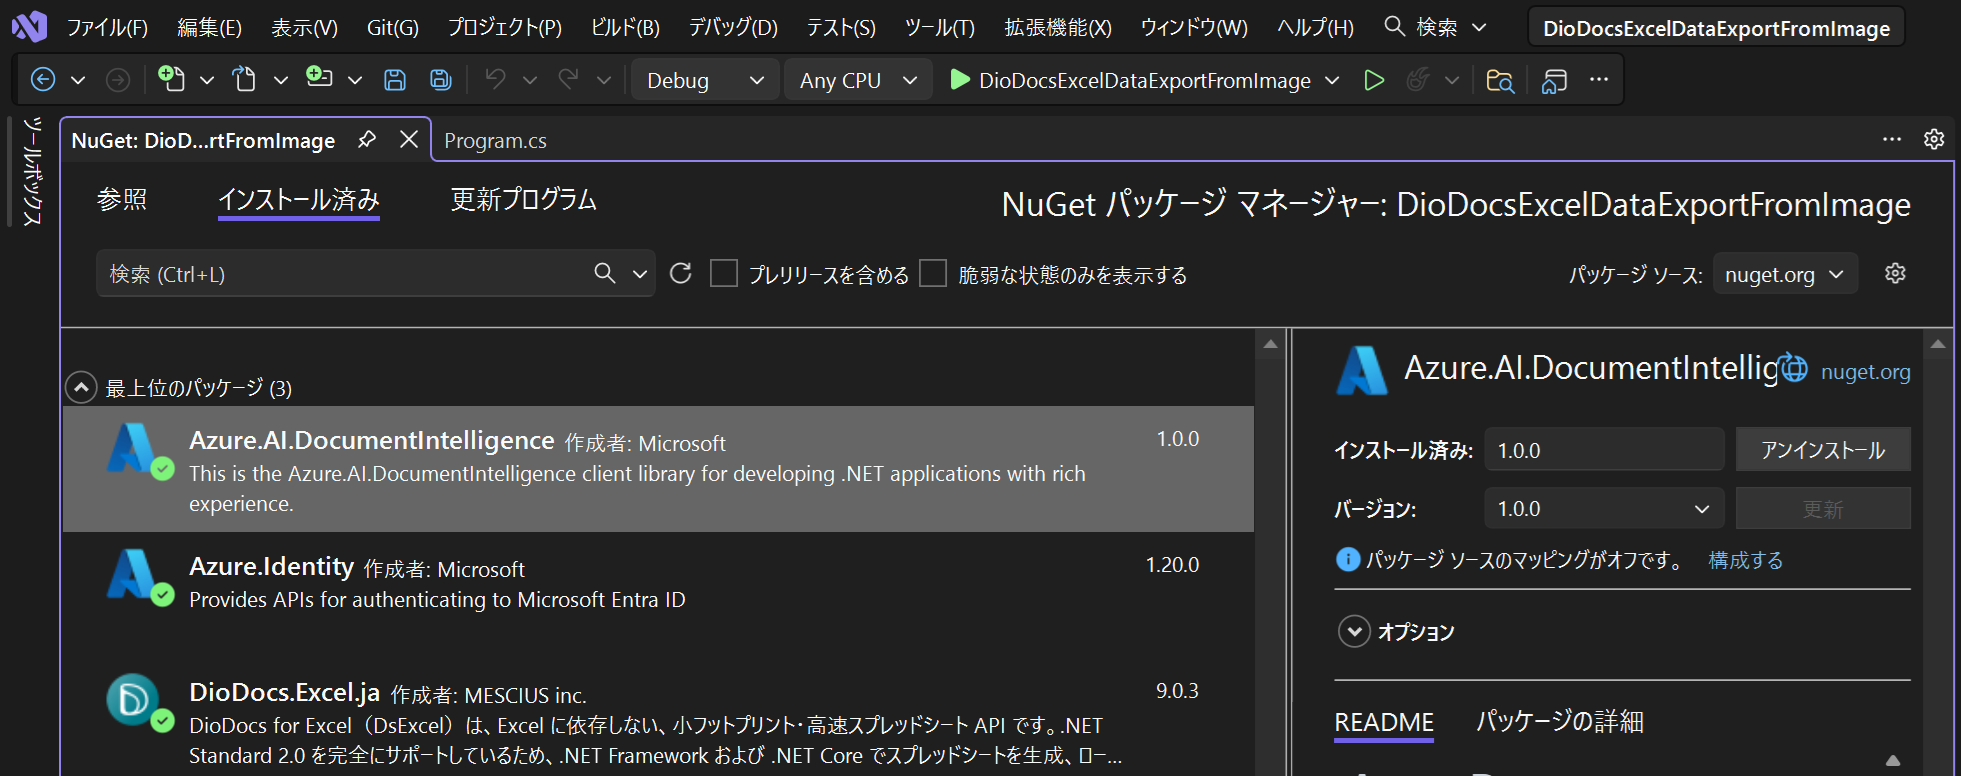Click the Undo toolbar icon

[x=495, y=80]
